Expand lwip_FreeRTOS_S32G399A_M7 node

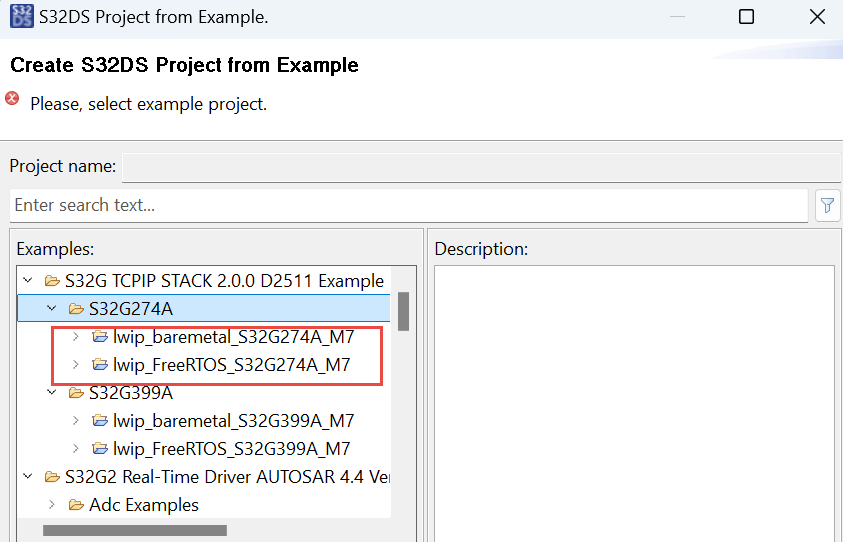[76, 448]
